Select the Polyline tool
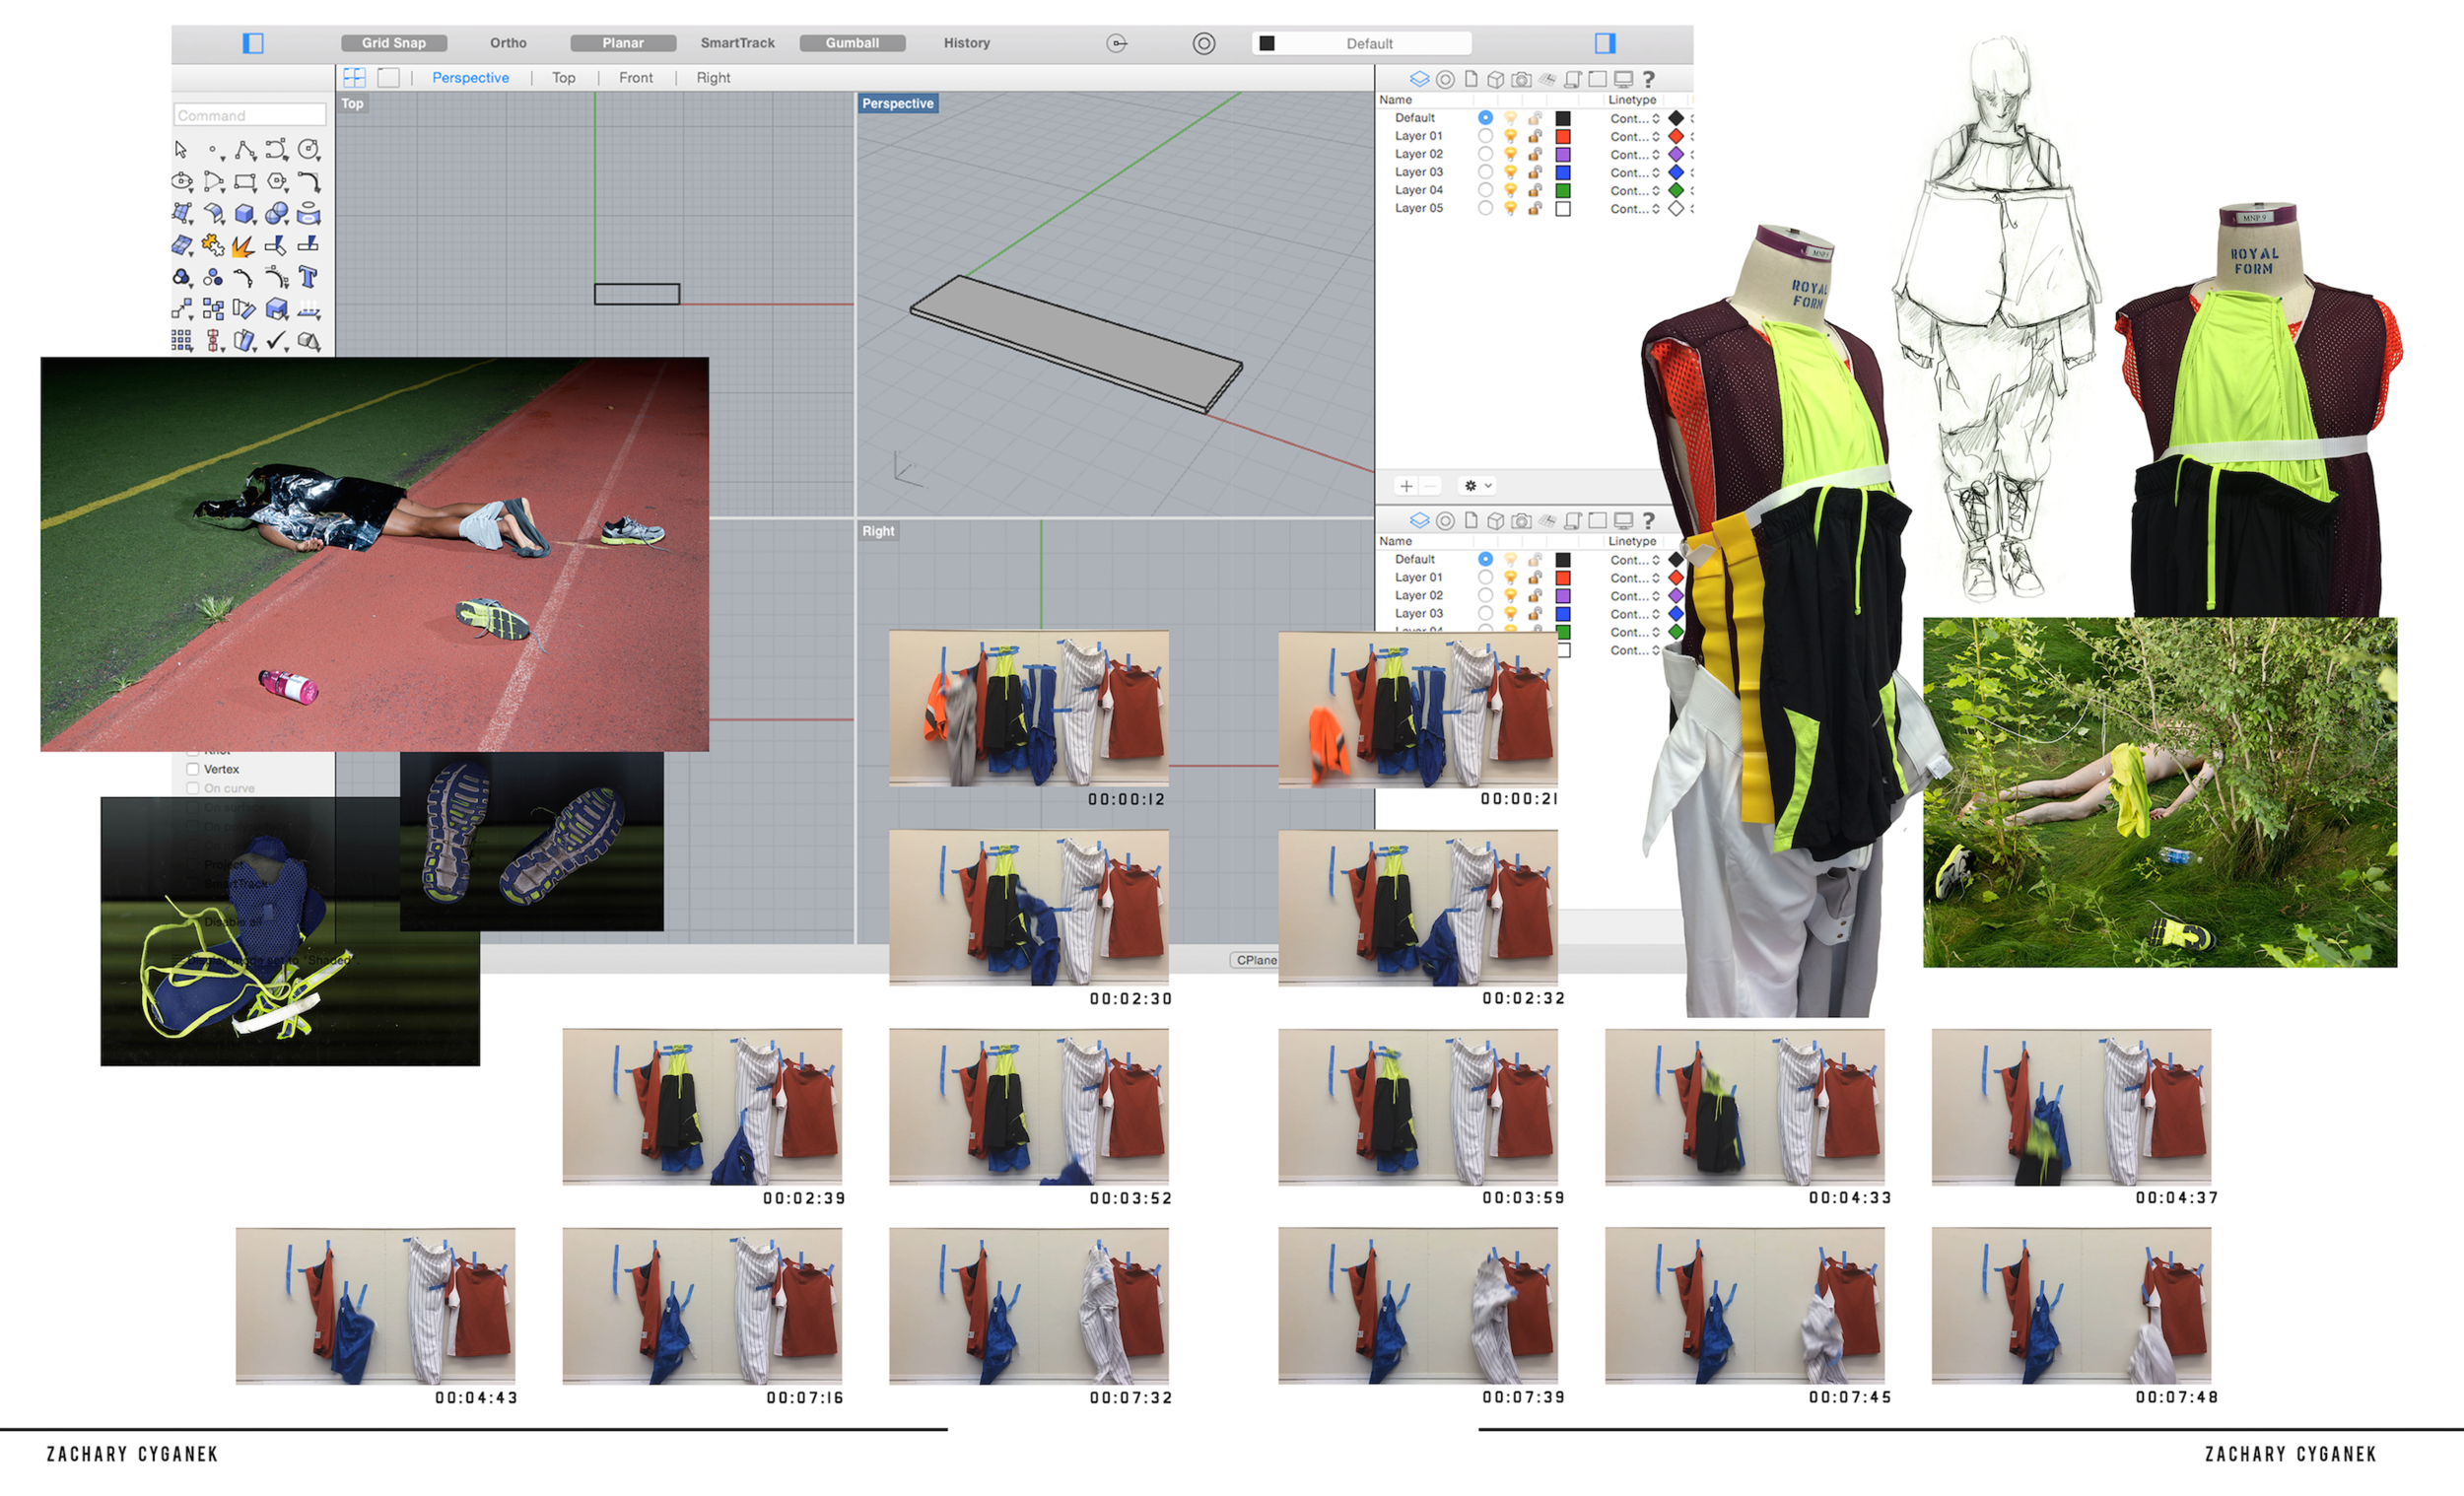2464x1496 pixels. (x=245, y=150)
